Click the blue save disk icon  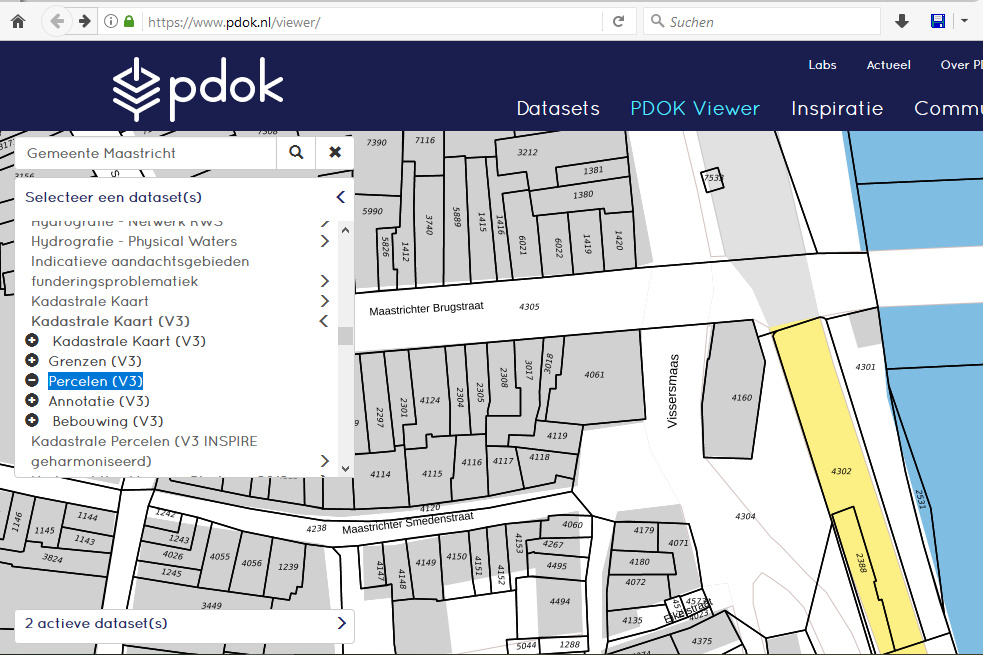(x=938, y=21)
